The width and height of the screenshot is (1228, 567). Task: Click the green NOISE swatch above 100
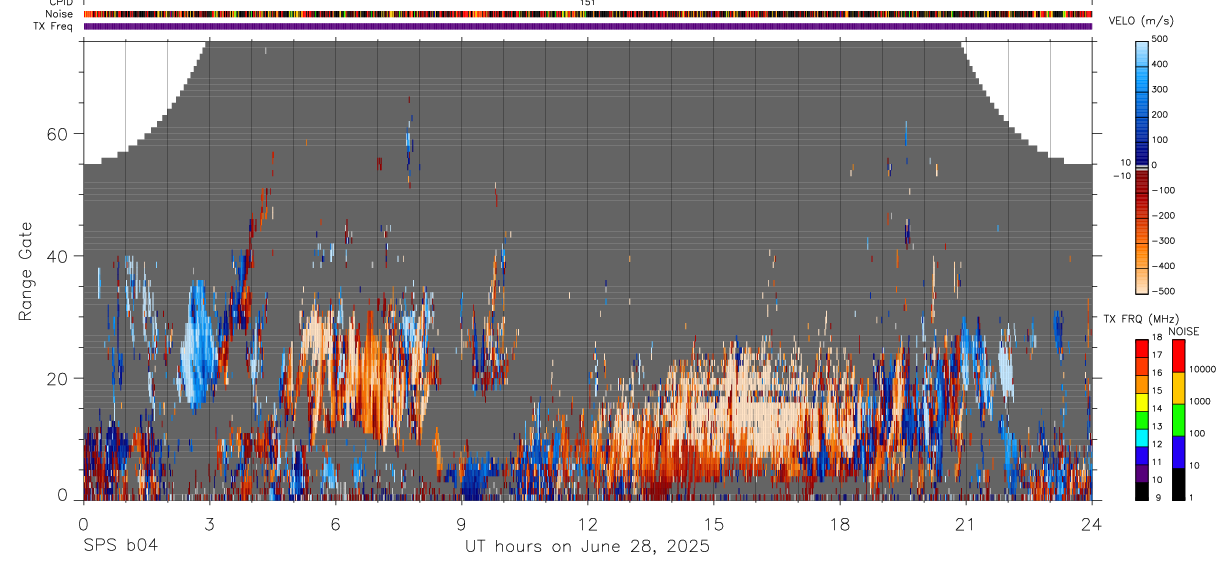coord(1177,420)
